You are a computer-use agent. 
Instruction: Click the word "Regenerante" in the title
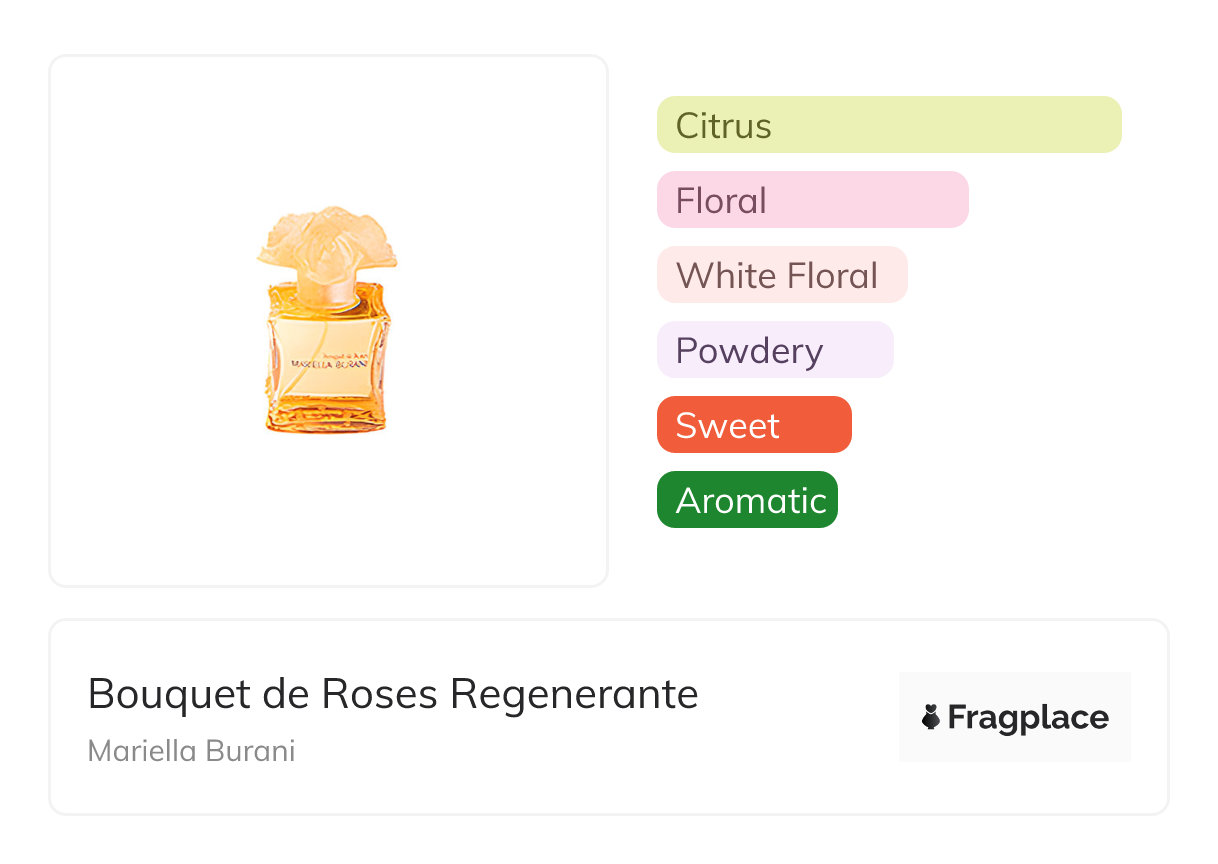pyautogui.click(x=574, y=694)
